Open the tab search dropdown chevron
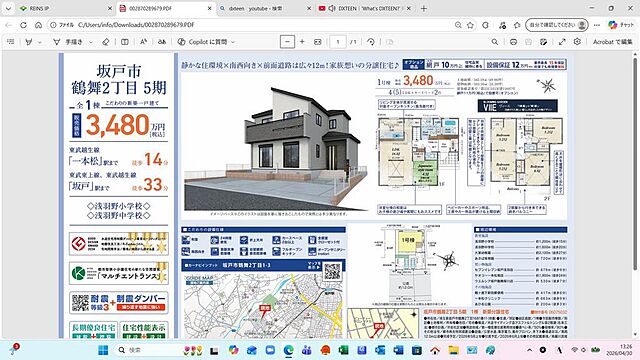Screen dimensions: 640x360 tap(8, 8)
